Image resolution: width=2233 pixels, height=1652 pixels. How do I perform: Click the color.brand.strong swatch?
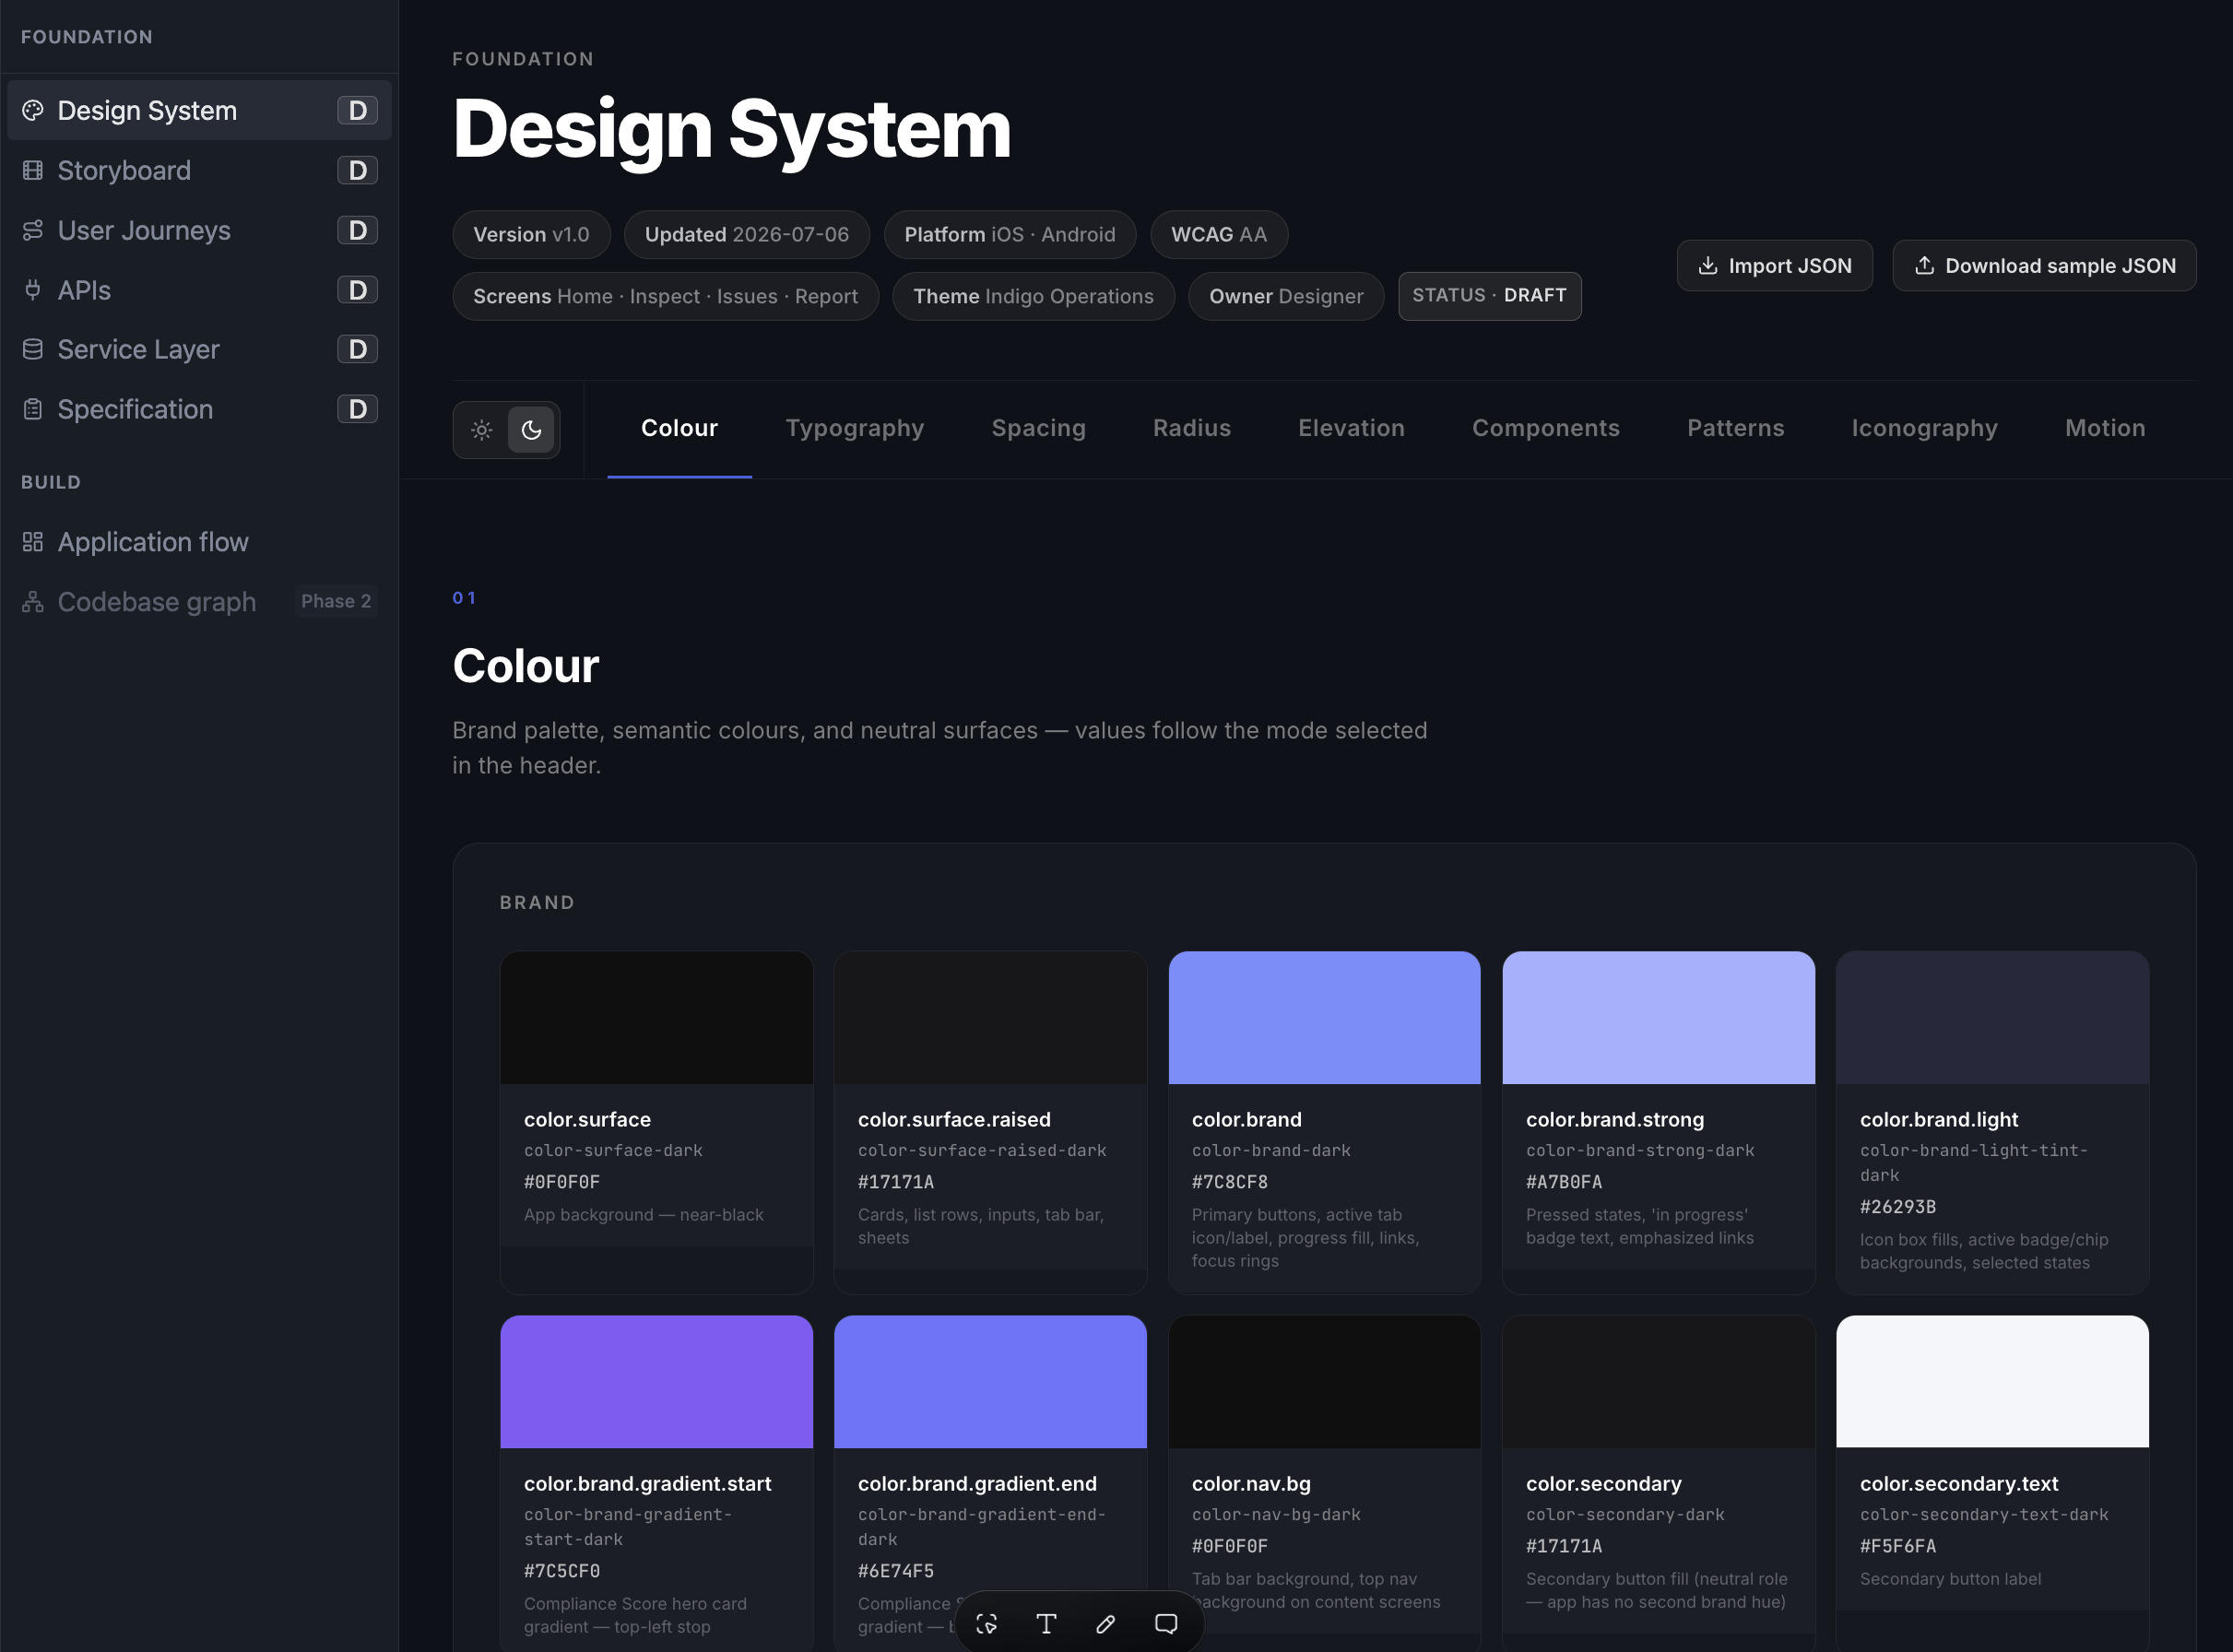[1658, 1018]
